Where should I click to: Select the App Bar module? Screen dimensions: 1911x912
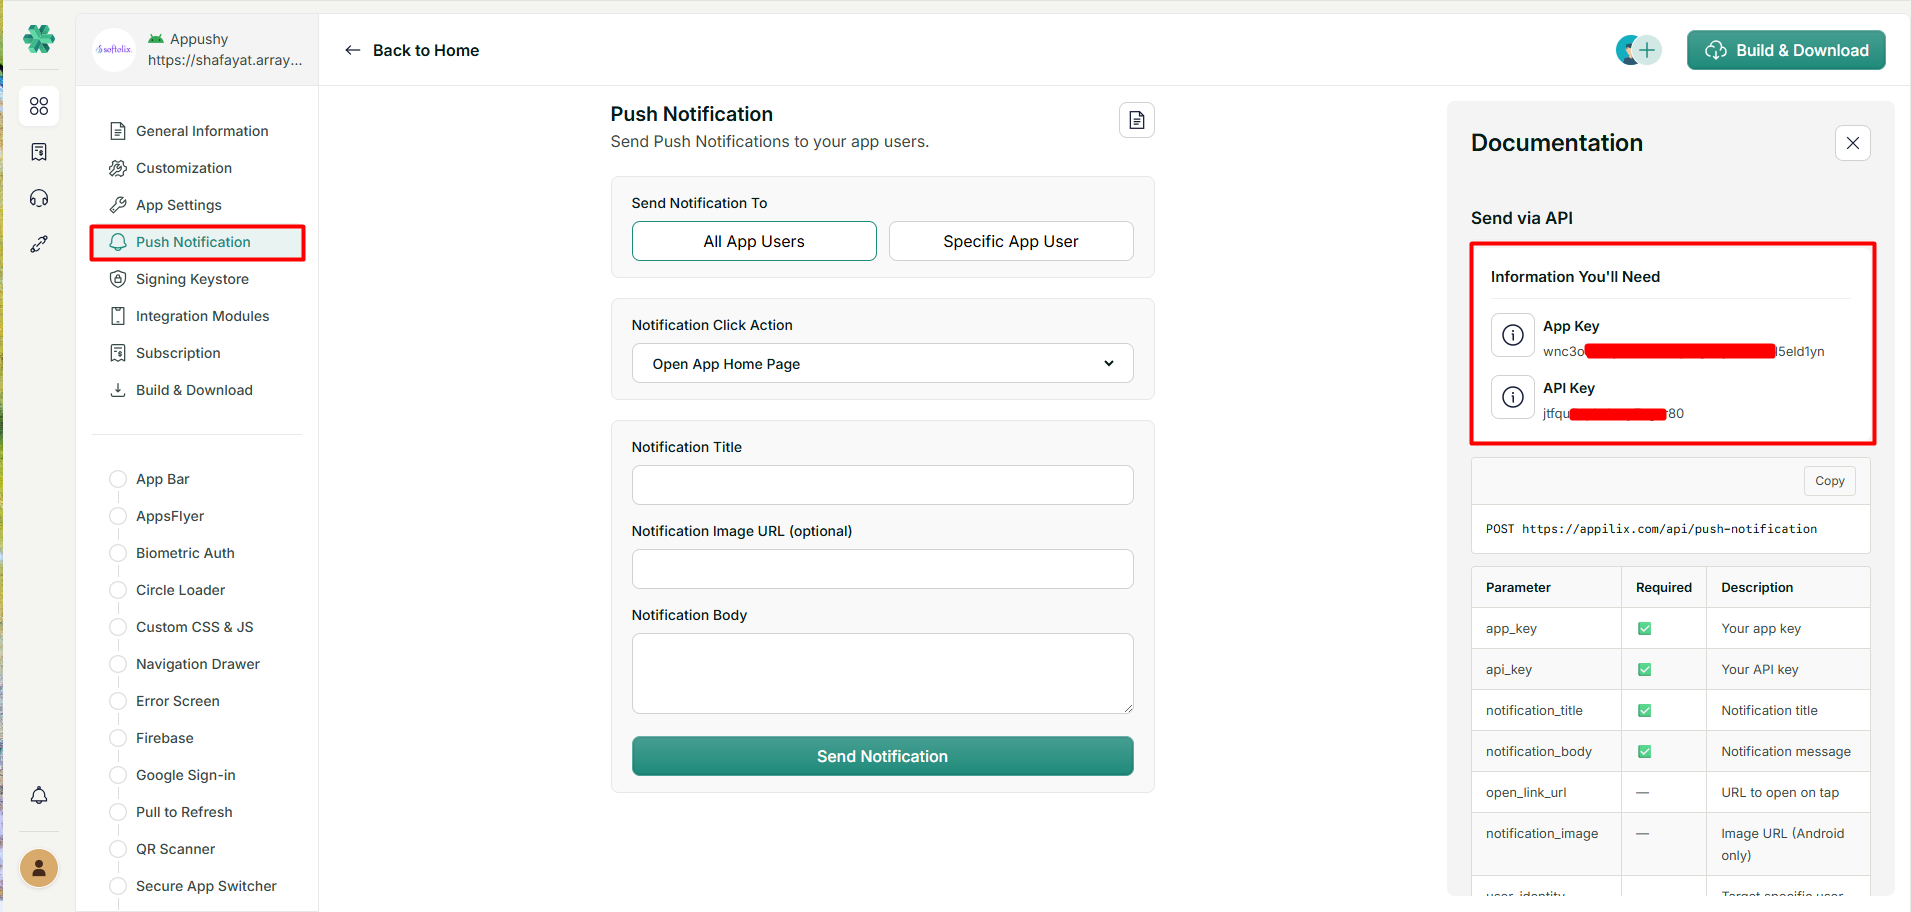(162, 479)
